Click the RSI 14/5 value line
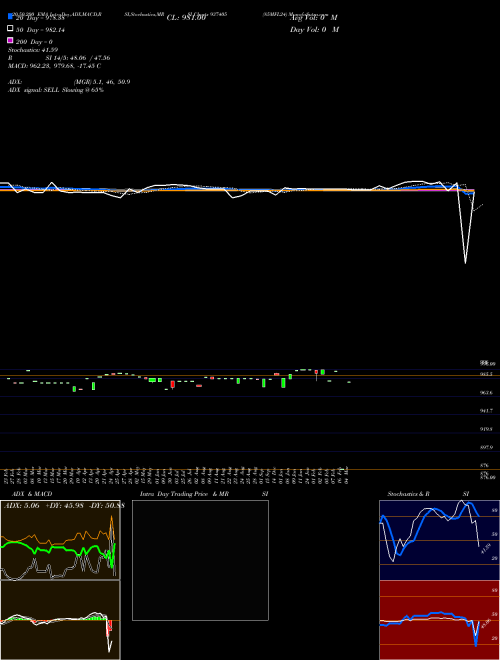The width and height of the screenshot is (500, 660). (59, 58)
